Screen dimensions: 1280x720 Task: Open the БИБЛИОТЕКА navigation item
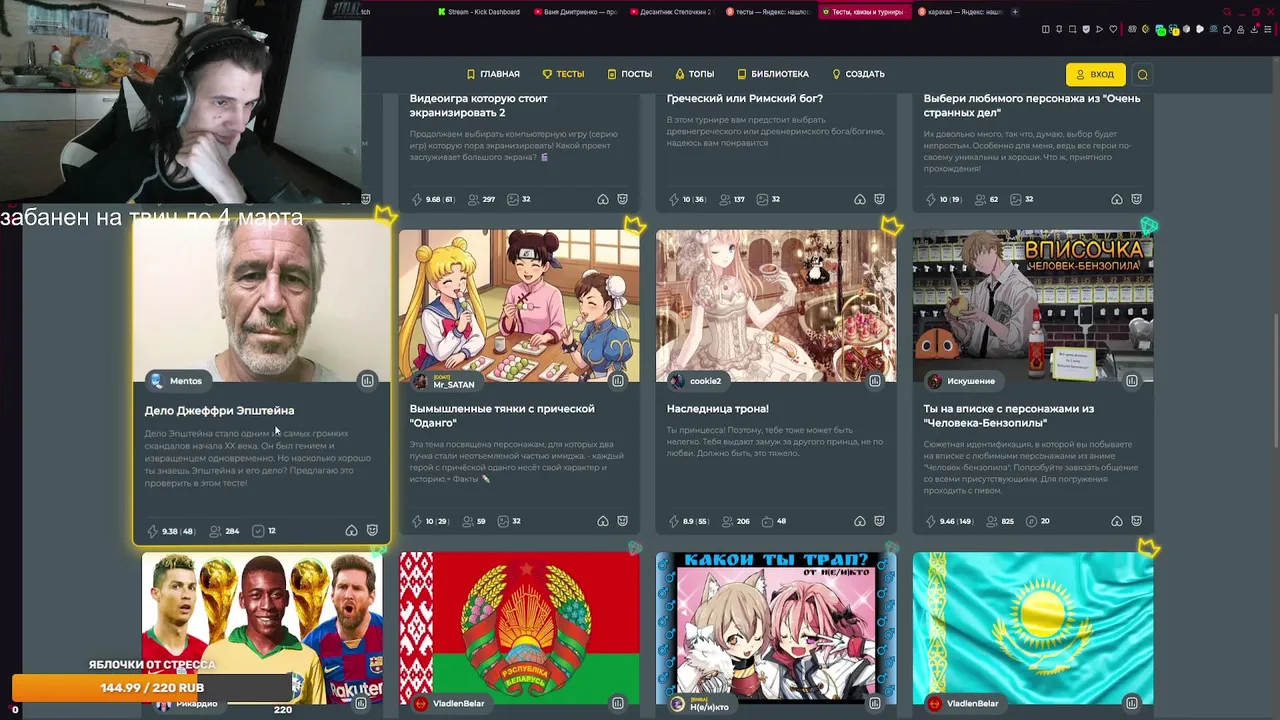point(773,74)
